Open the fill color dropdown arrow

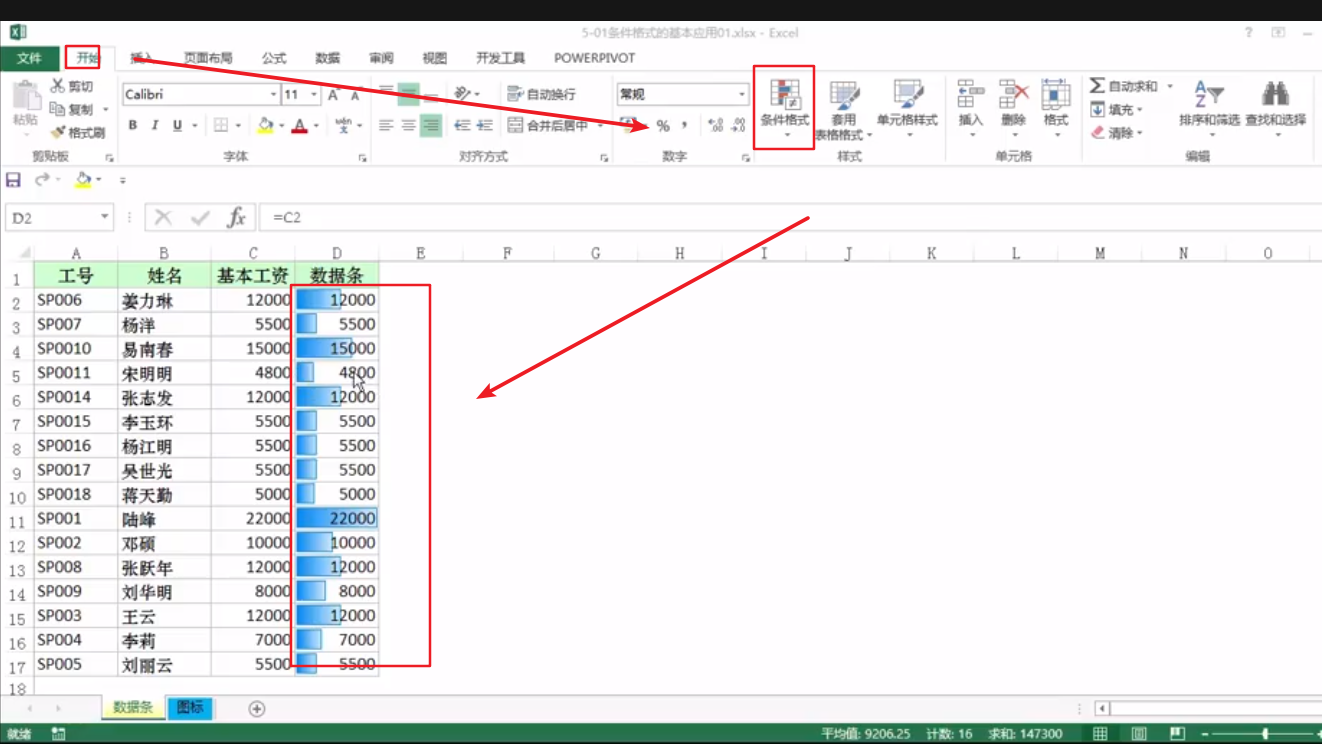click(x=282, y=126)
